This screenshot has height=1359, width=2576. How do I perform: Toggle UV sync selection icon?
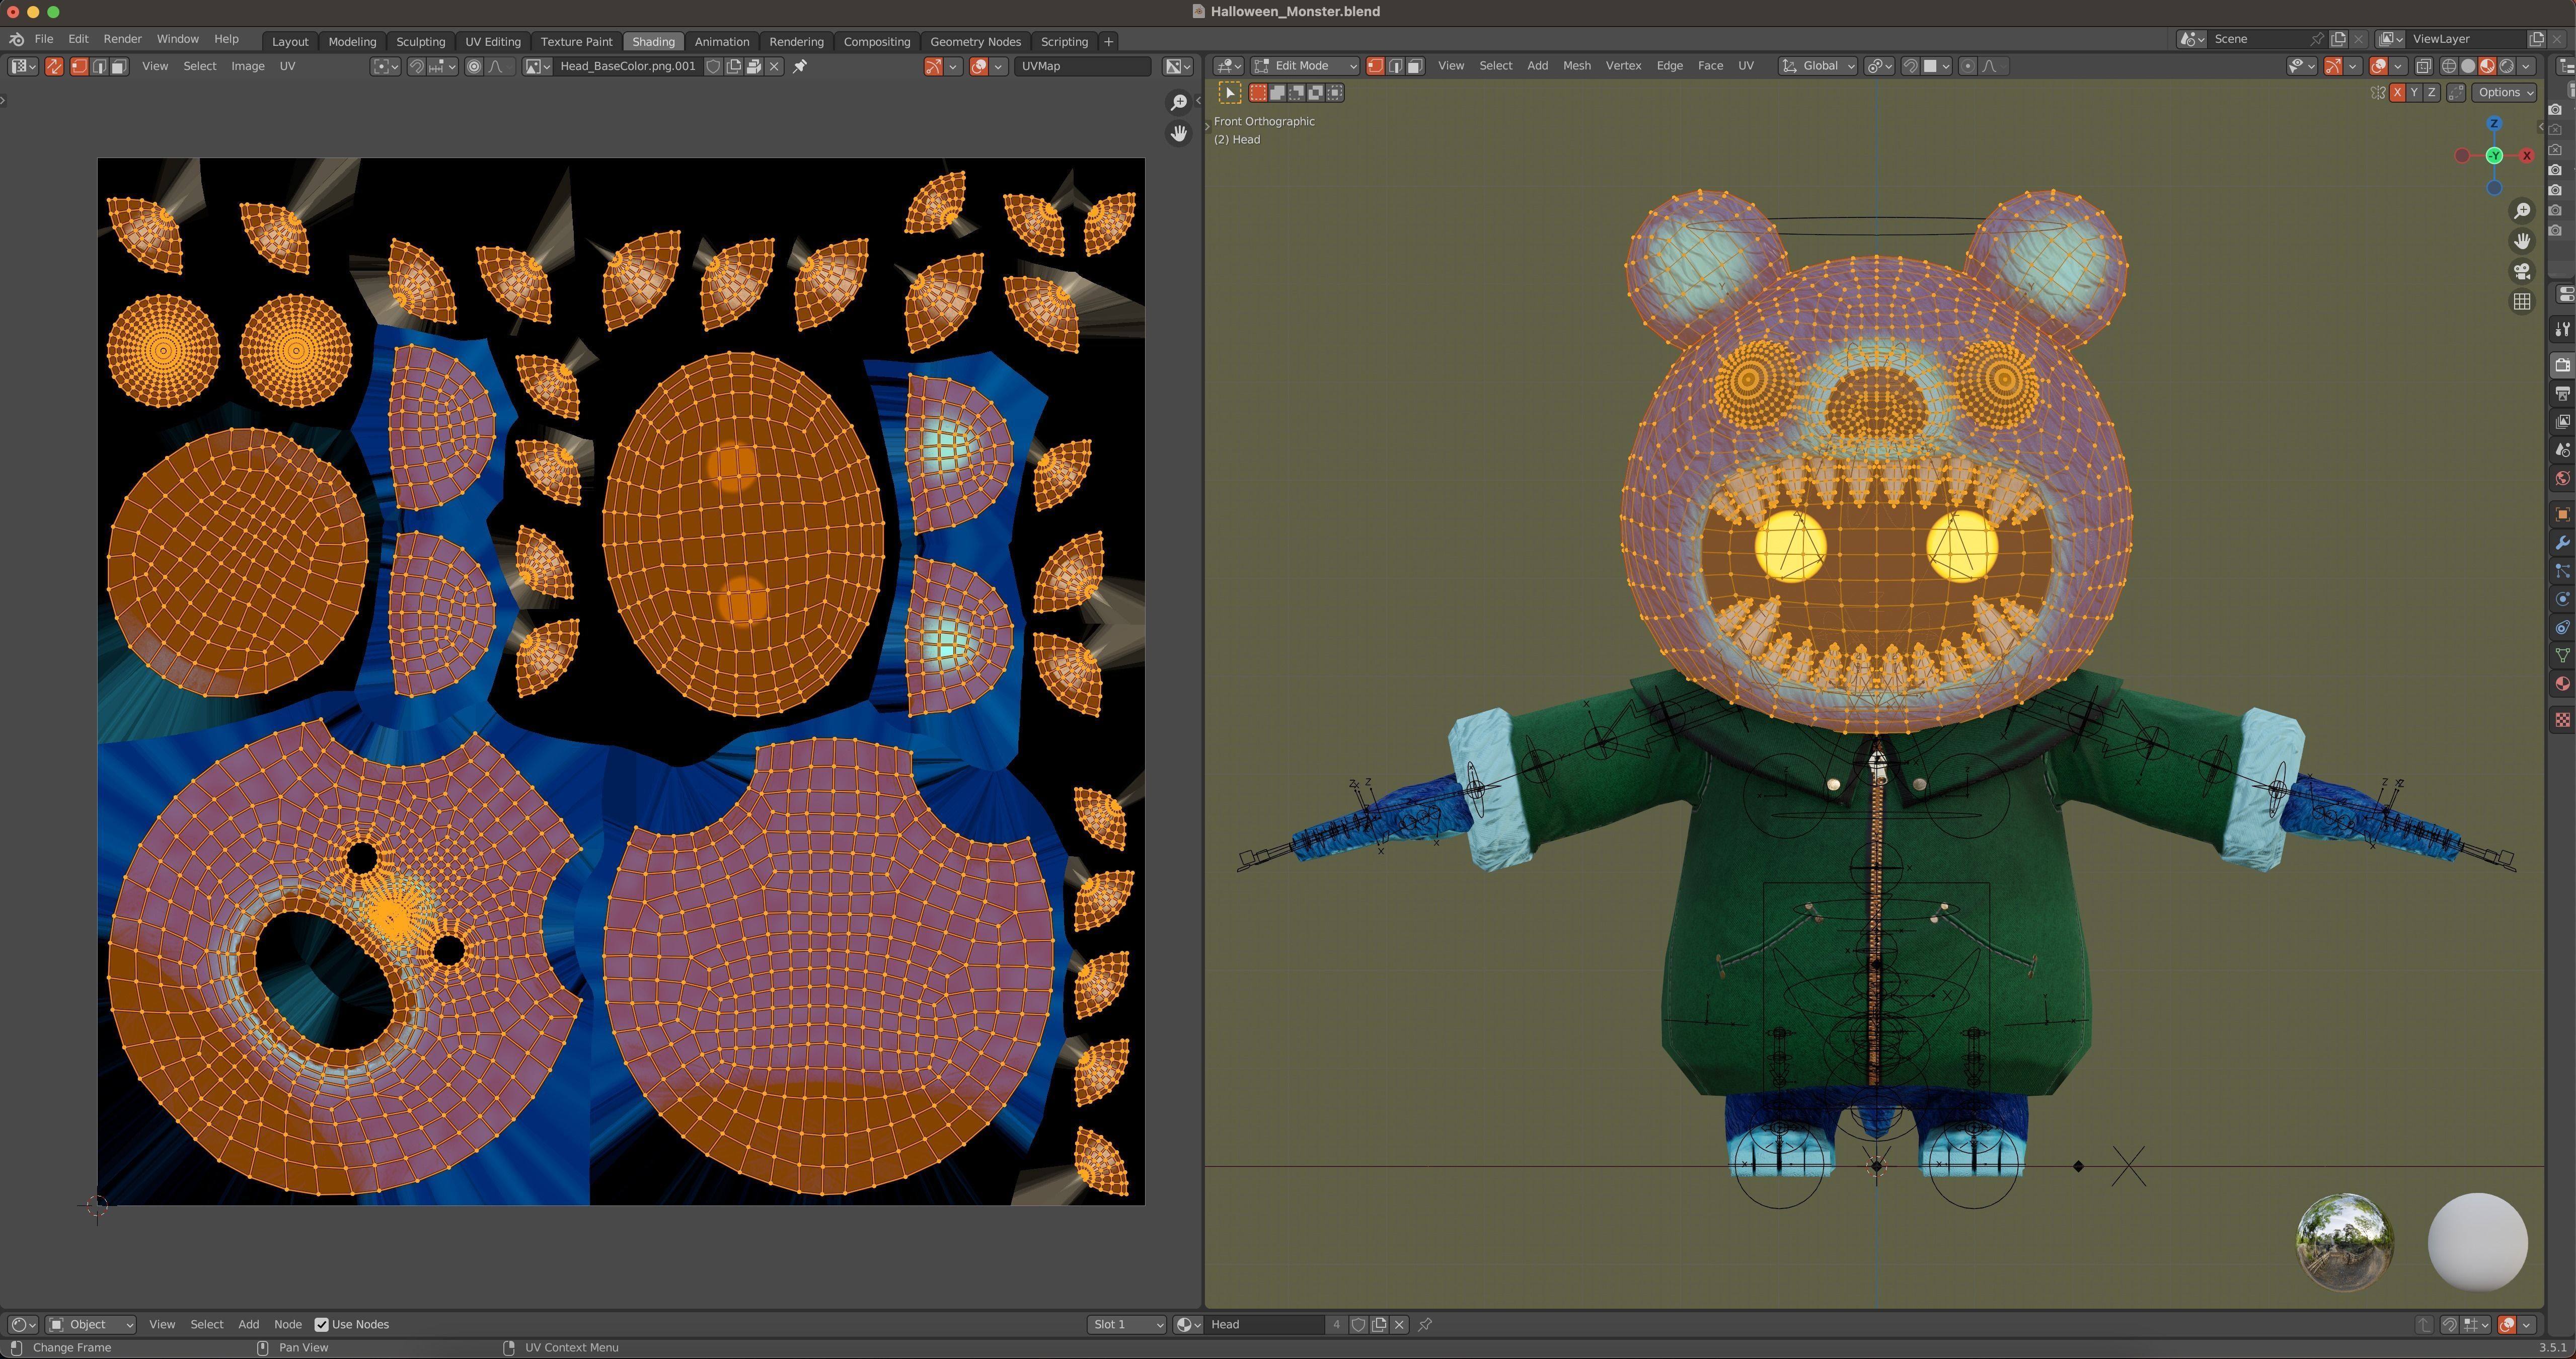pyautogui.click(x=54, y=66)
